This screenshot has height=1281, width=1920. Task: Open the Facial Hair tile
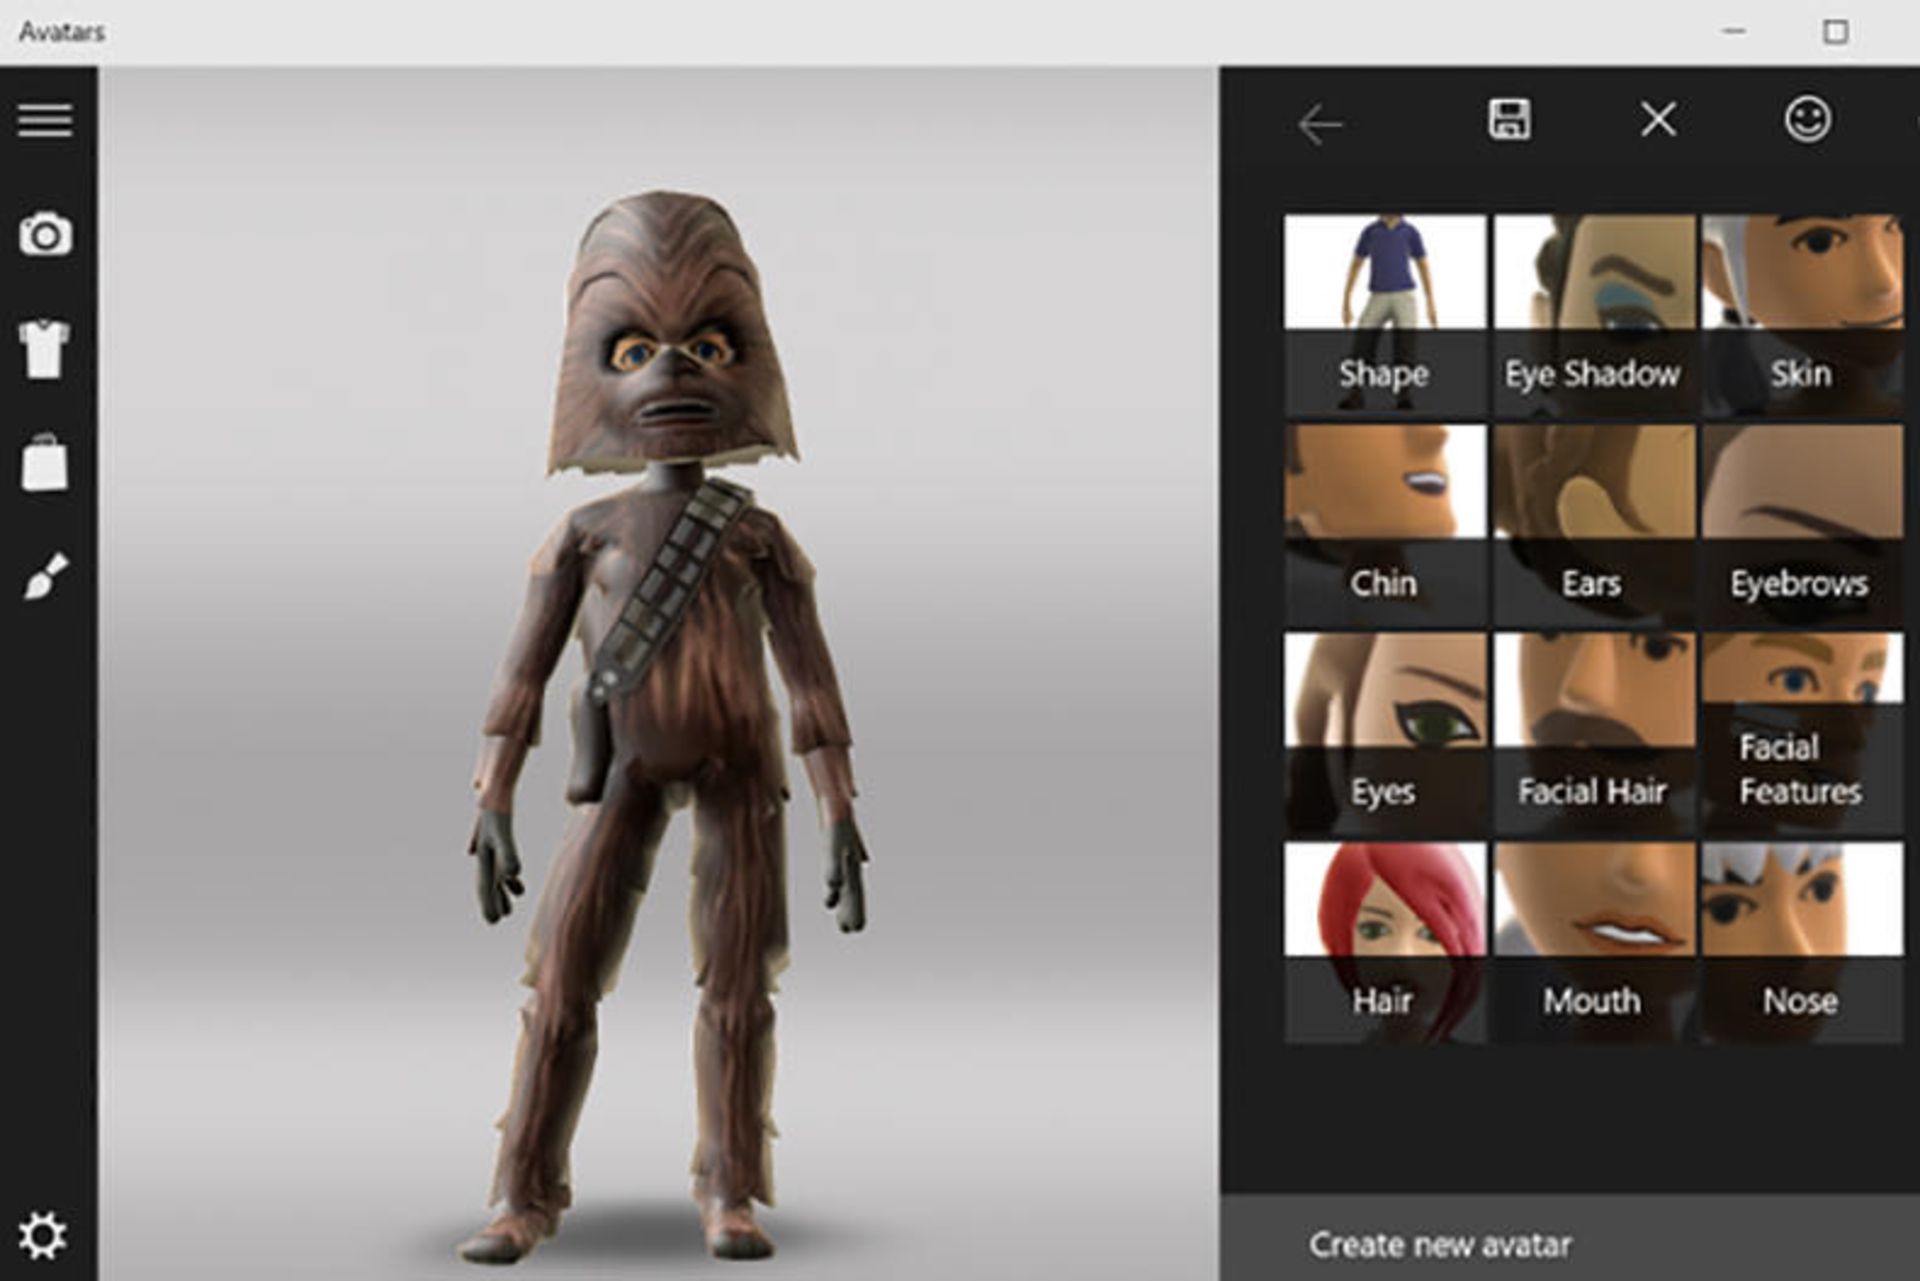tap(1594, 733)
